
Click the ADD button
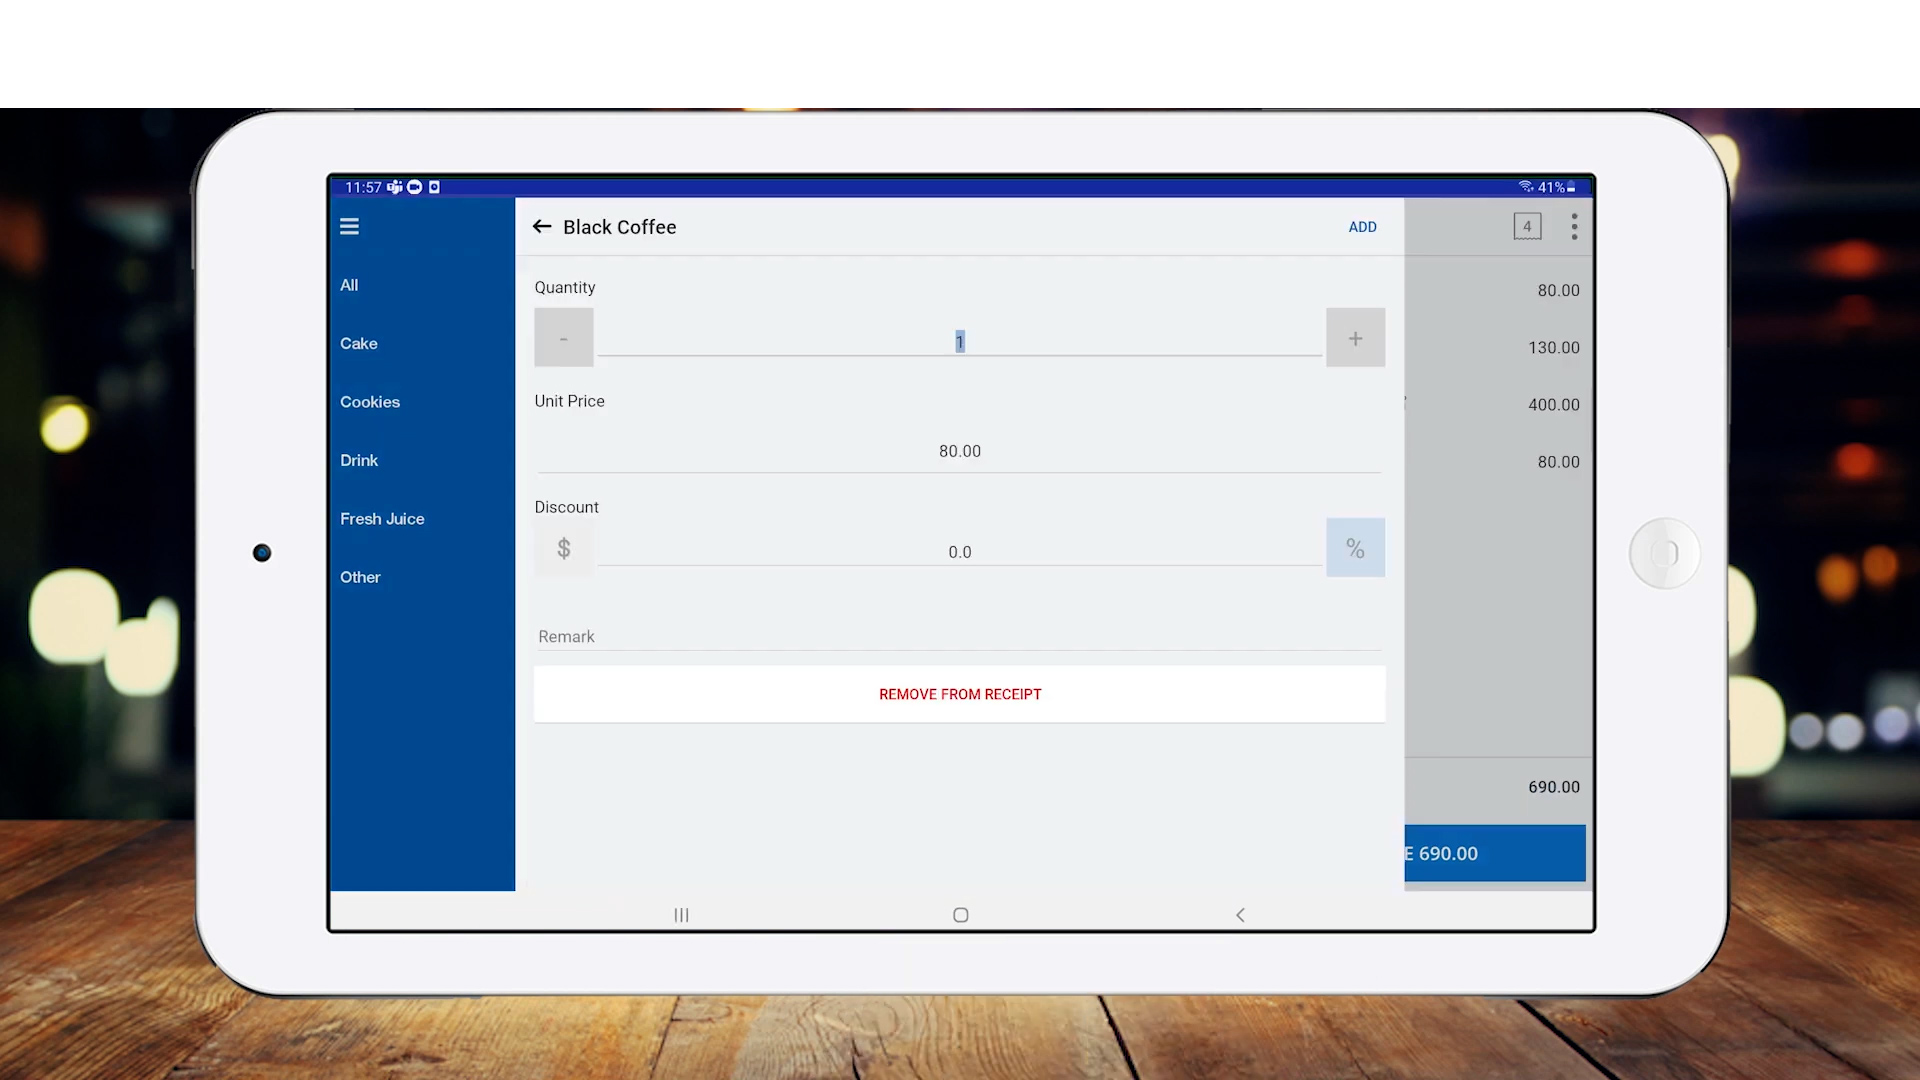click(1362, 227)
